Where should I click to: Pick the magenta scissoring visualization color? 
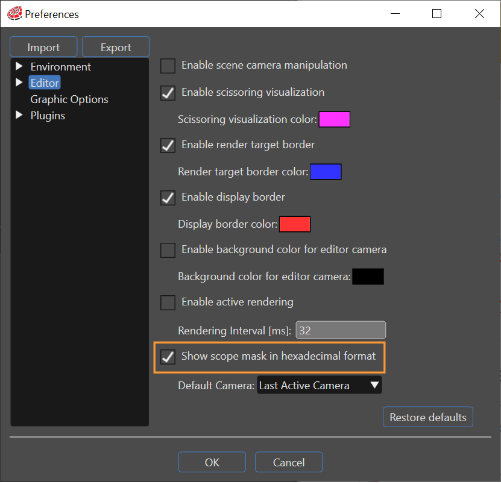pyautogui.click(x=334, y=119)
